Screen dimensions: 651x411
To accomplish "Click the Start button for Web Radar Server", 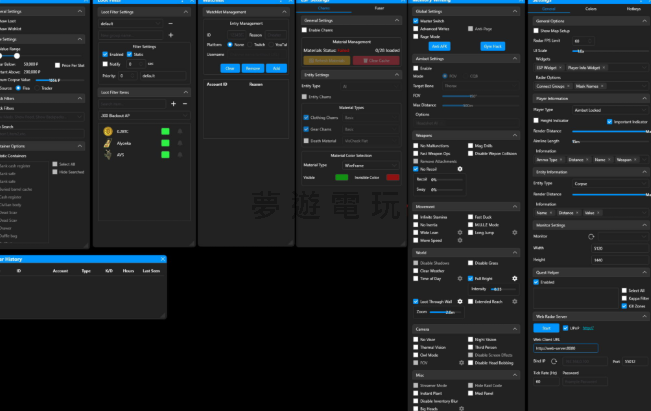I will click(545, 327).
